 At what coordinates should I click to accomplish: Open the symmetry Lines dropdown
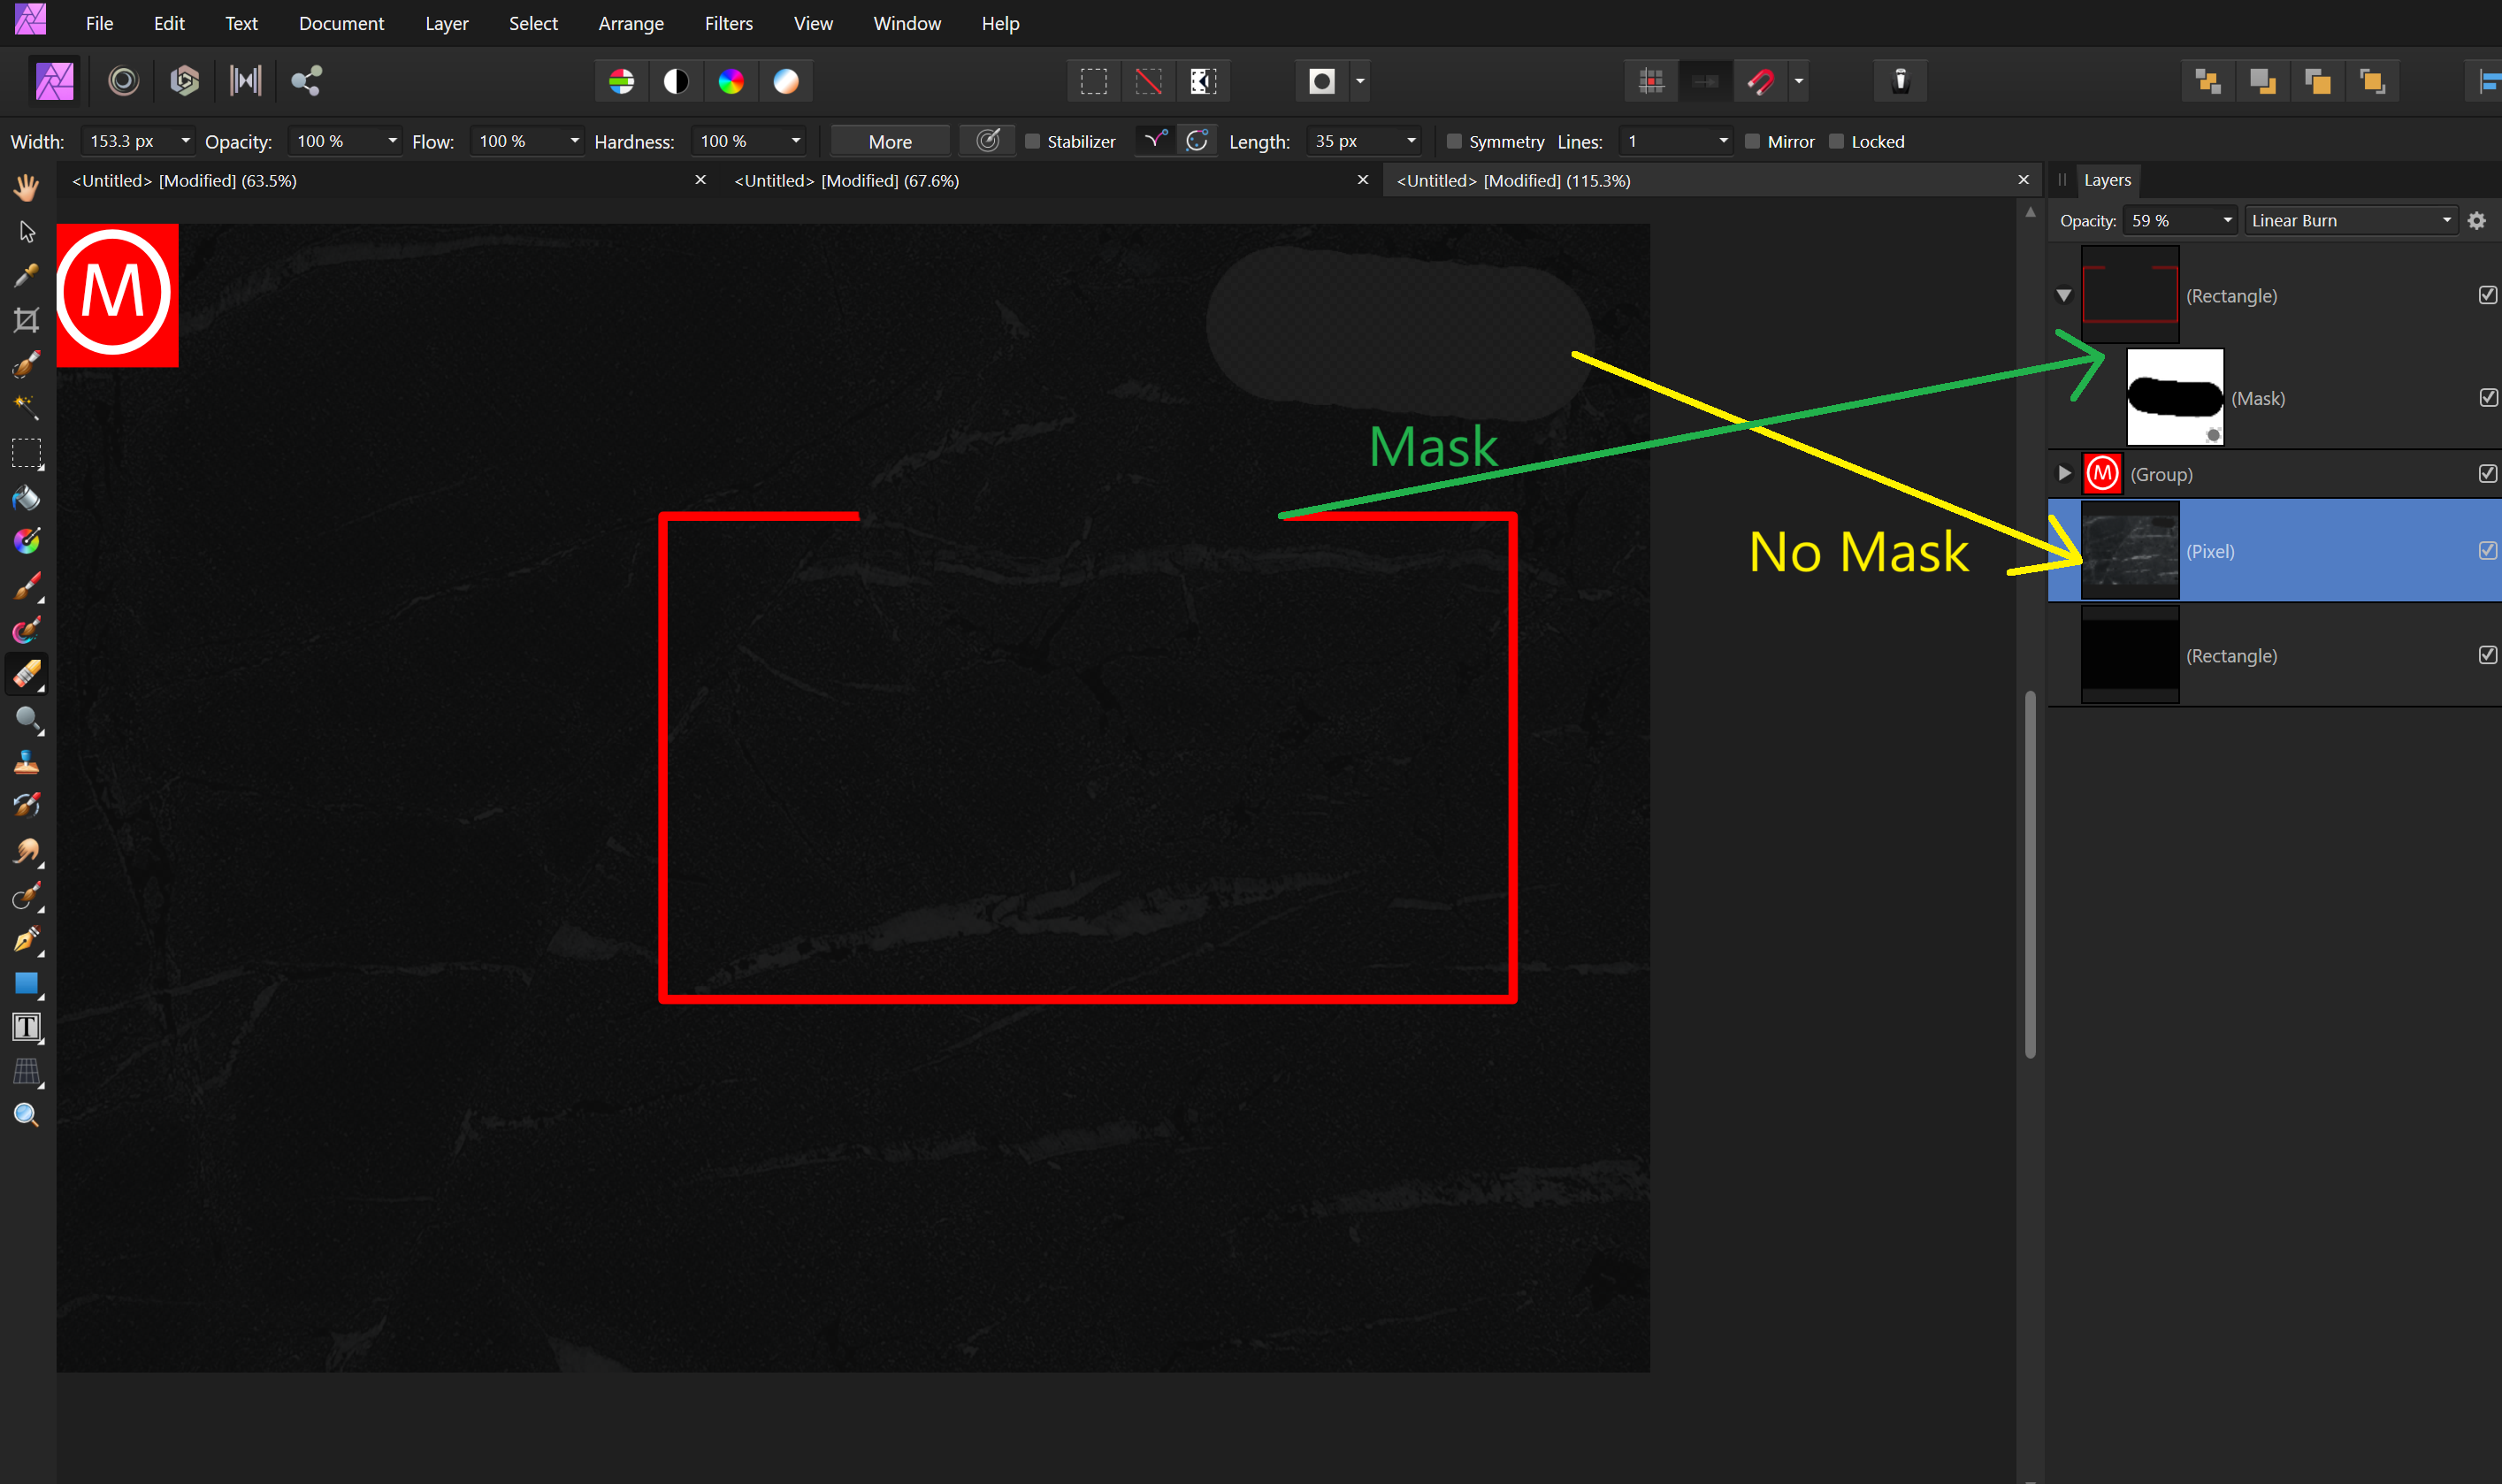1723,141
